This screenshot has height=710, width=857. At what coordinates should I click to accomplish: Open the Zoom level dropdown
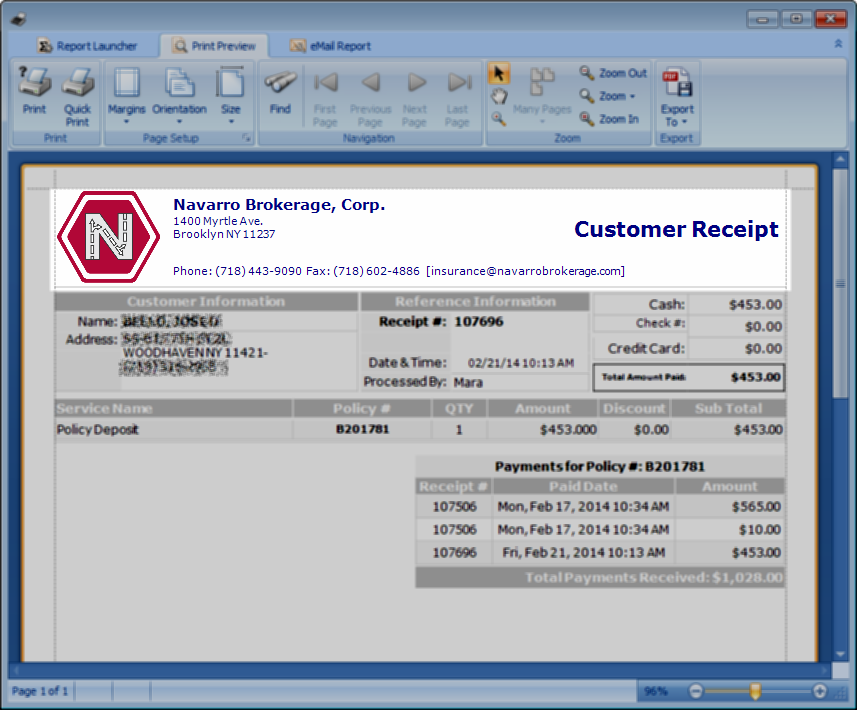pyautogui.click(x=611, y=96)
